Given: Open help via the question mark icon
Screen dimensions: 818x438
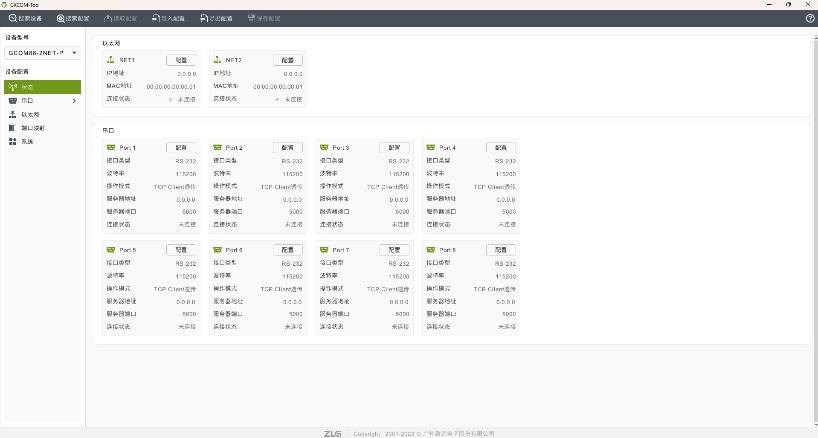Looking at the screenshot, I should point(809,18).
